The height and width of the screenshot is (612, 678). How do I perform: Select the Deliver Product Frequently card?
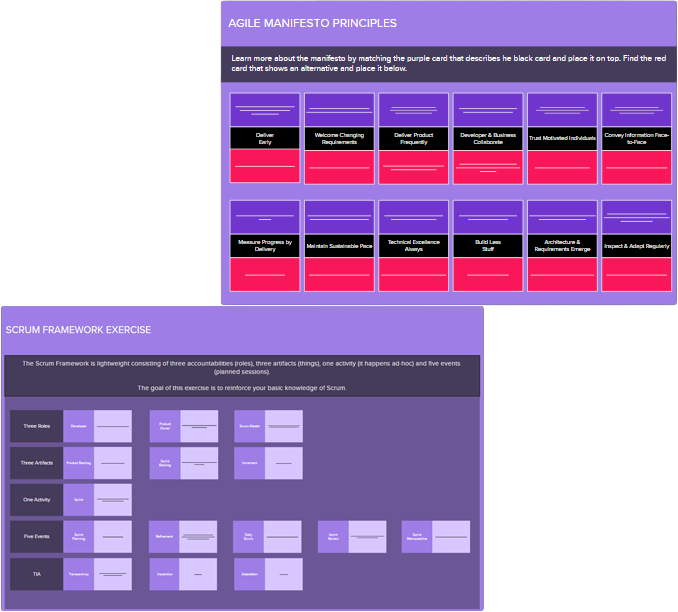click(x=413, y=138)
